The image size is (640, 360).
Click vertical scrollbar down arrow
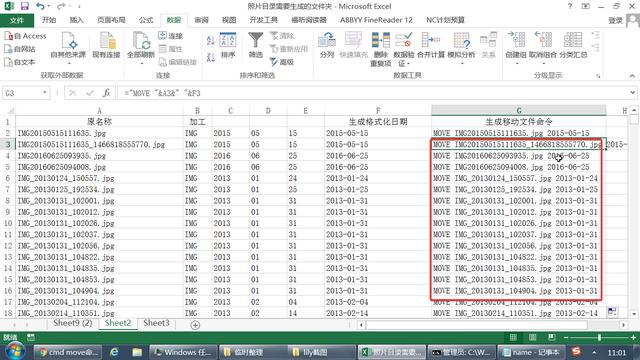click(x=634, y=314)
